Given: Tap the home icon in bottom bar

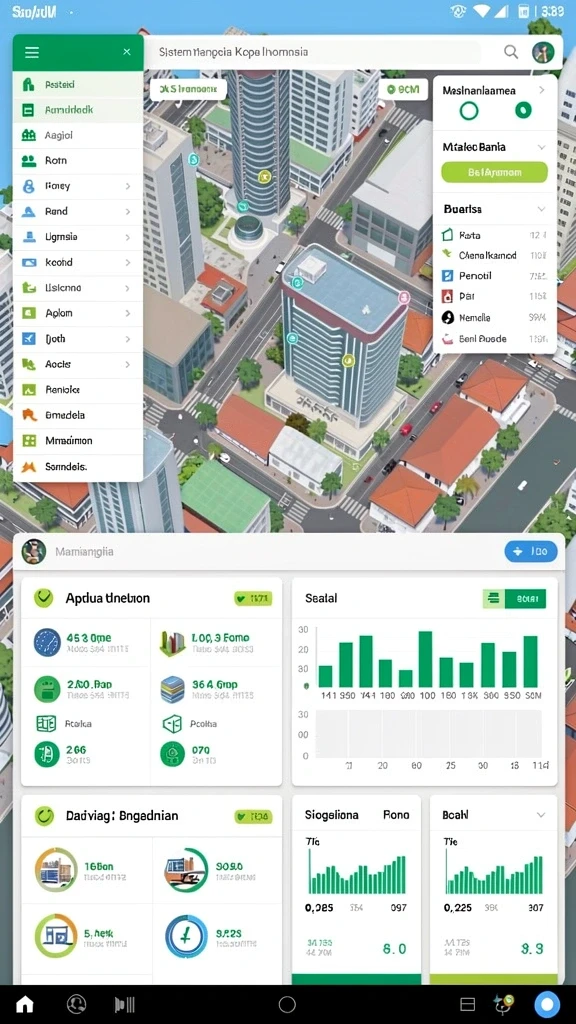Looking at the screenshot, I should coord(25,1004).
